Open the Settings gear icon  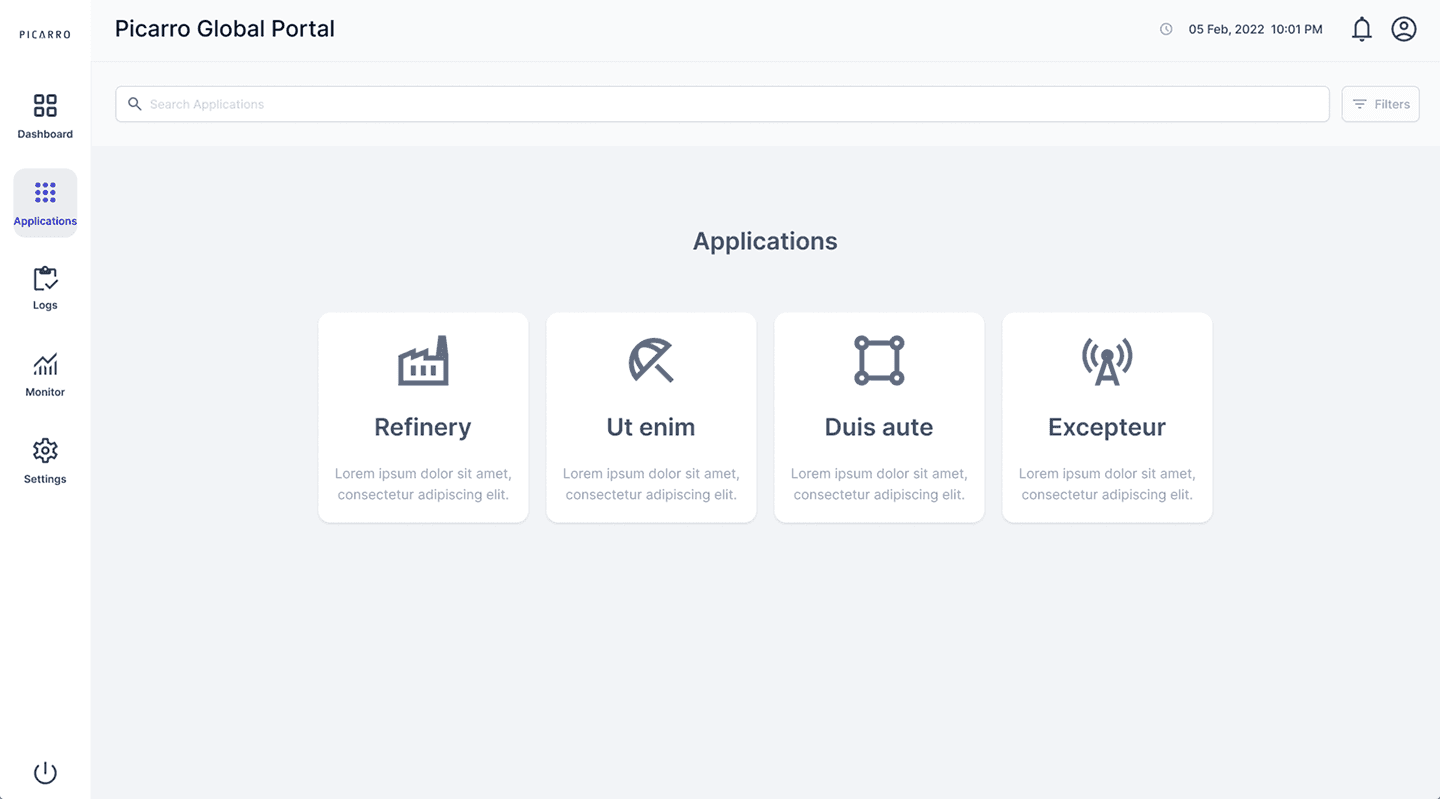point(45,450)
